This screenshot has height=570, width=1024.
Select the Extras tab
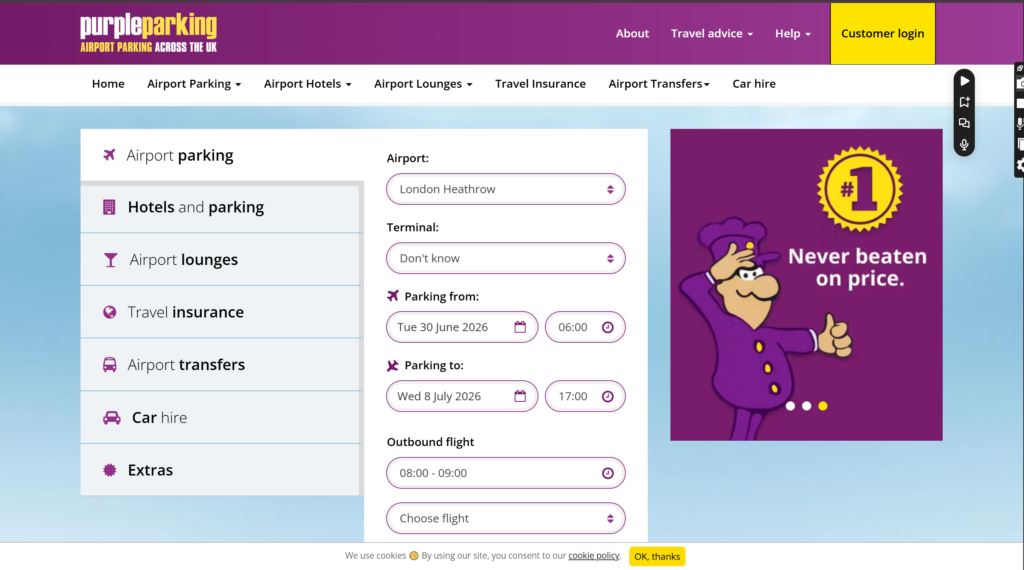click(x=221, y=470)
